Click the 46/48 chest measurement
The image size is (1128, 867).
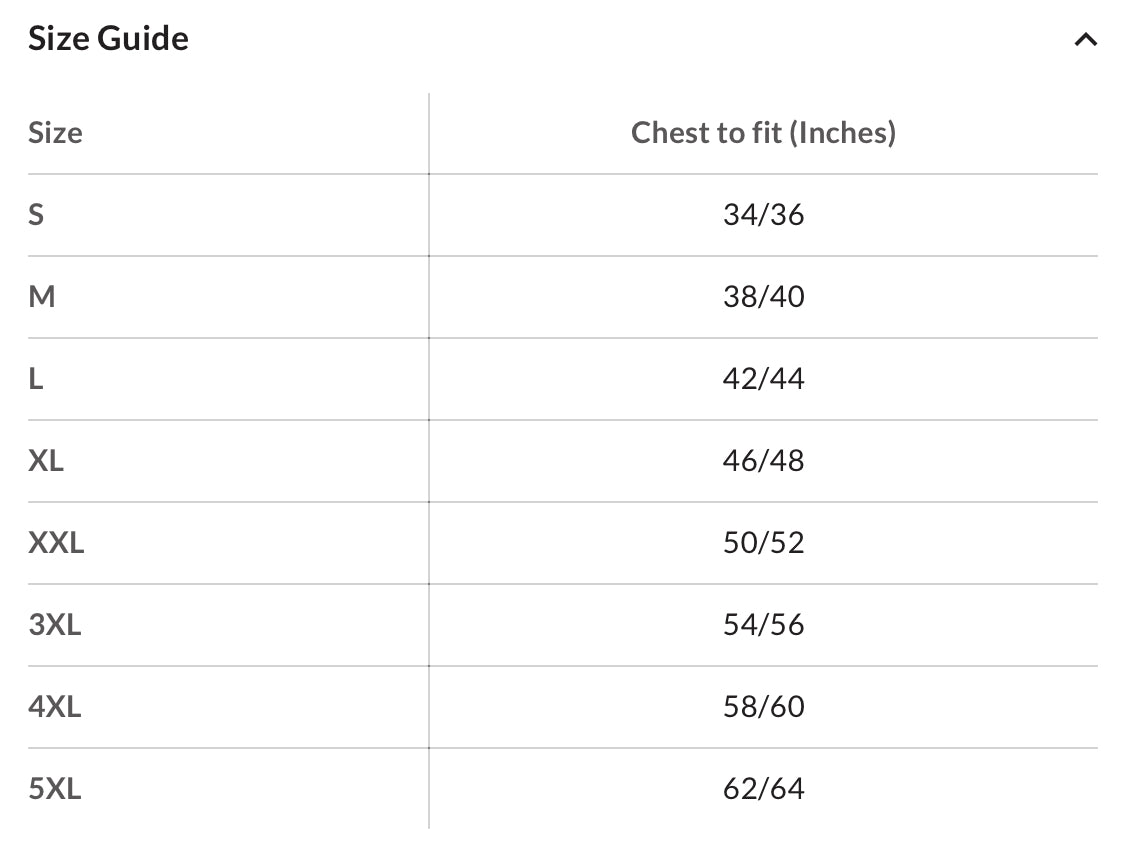(x=763, y=461)
